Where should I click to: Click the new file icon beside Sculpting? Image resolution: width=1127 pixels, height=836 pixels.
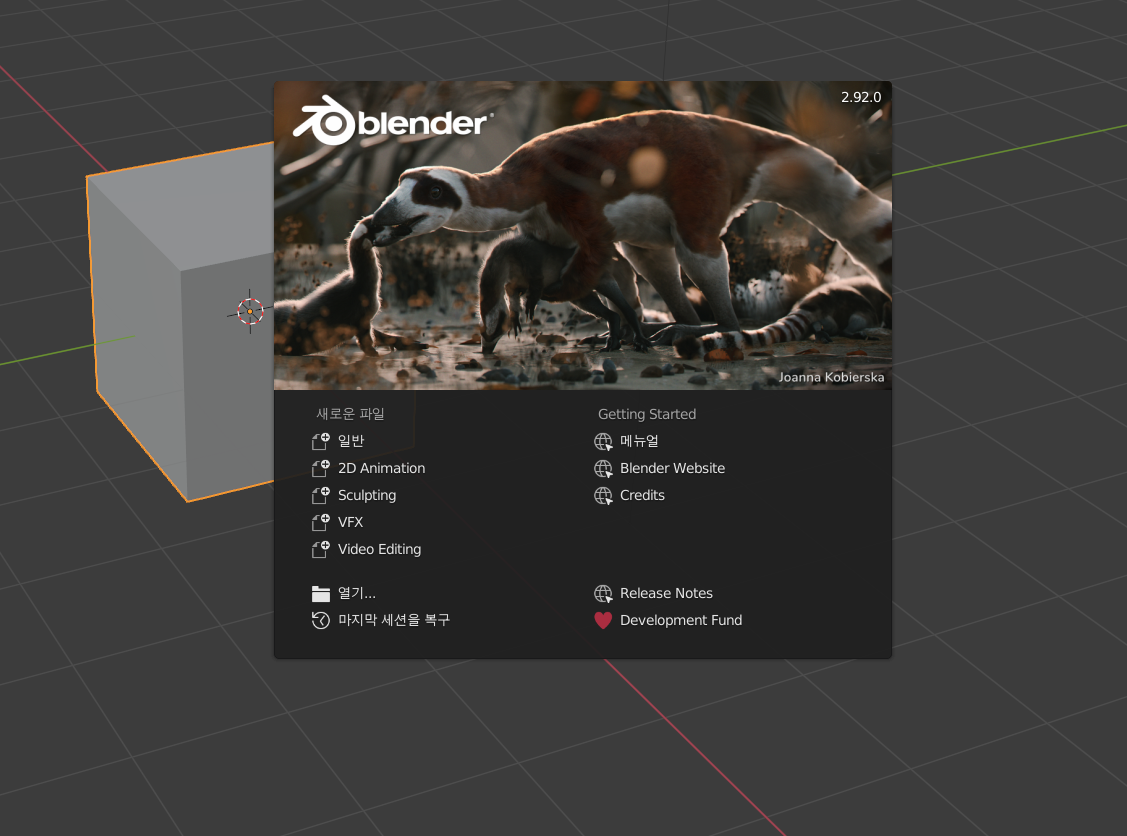tap(320, 495)
